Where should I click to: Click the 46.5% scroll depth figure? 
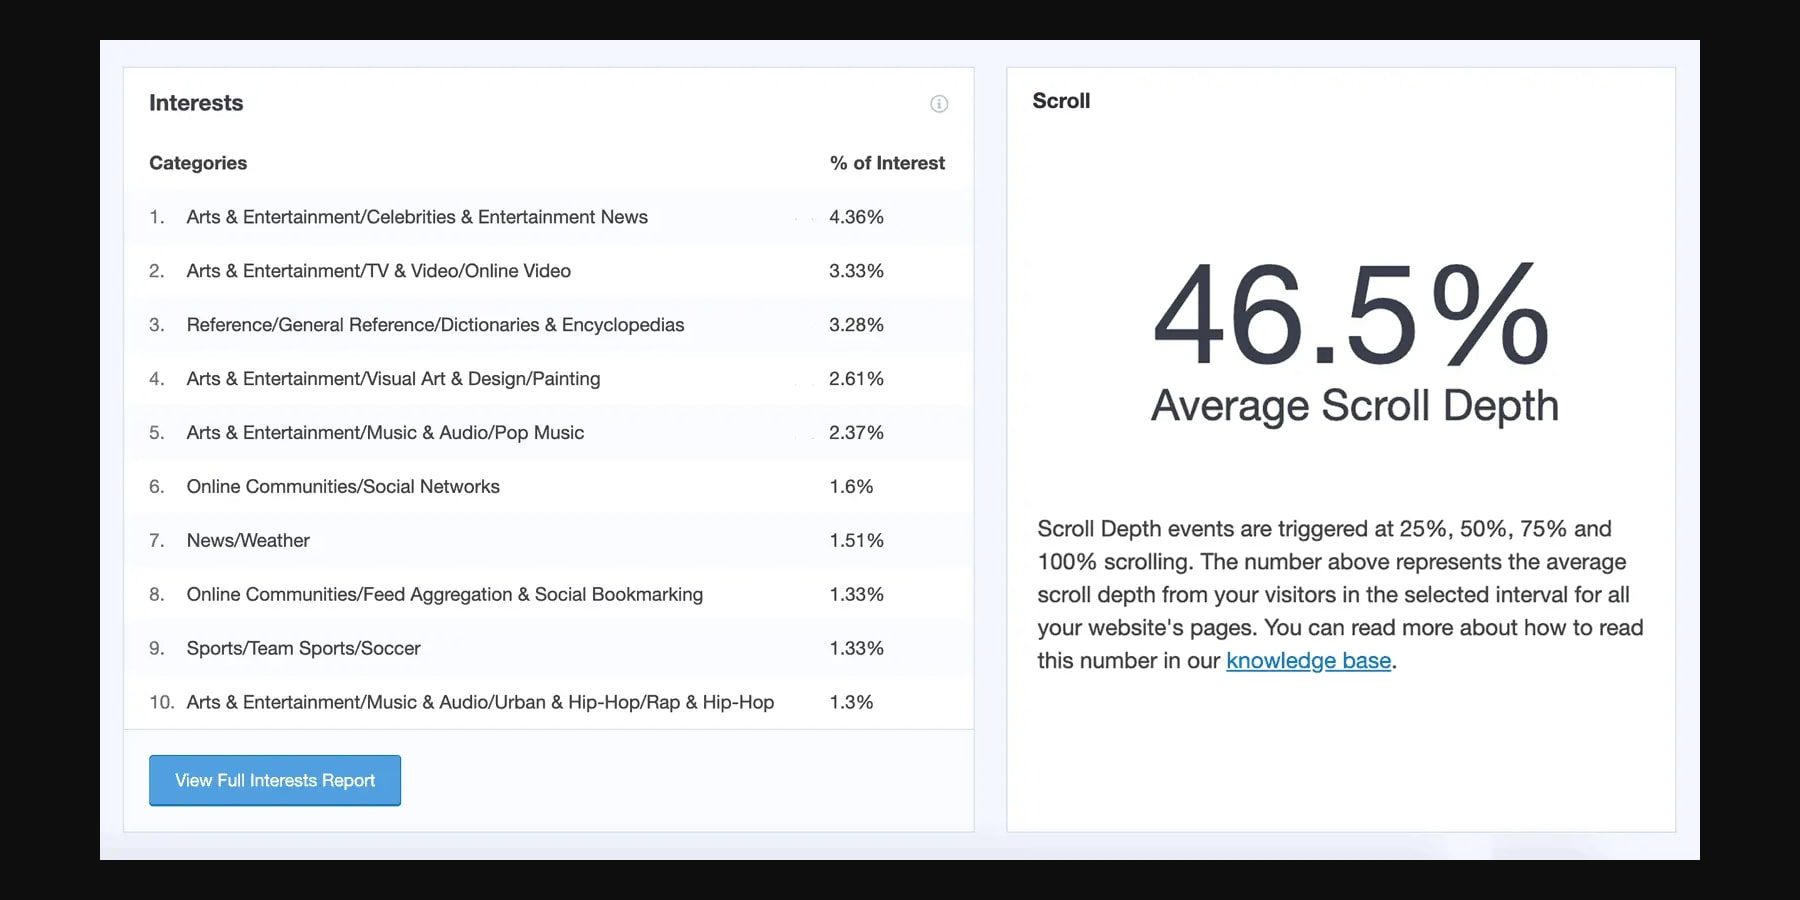click(1352, 320)
